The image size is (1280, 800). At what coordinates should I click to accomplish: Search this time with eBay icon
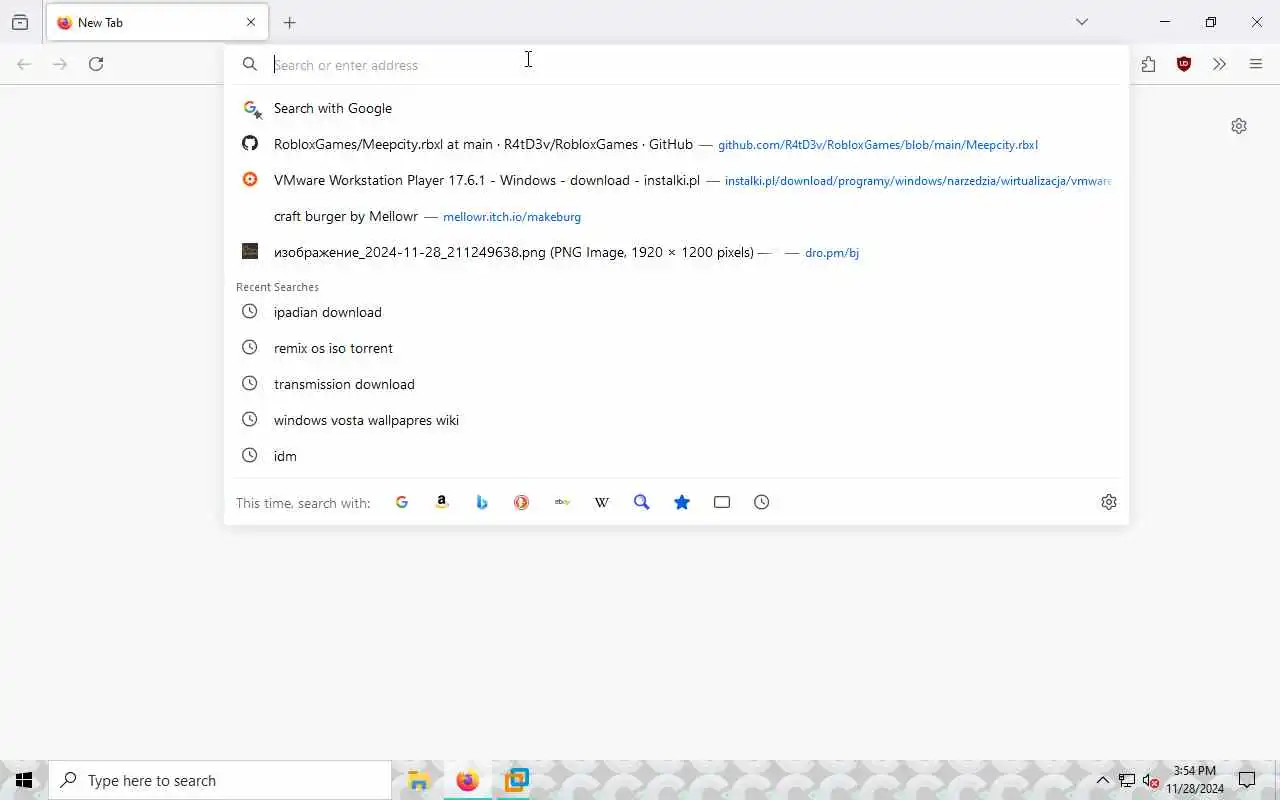click(x=562, y=502)
